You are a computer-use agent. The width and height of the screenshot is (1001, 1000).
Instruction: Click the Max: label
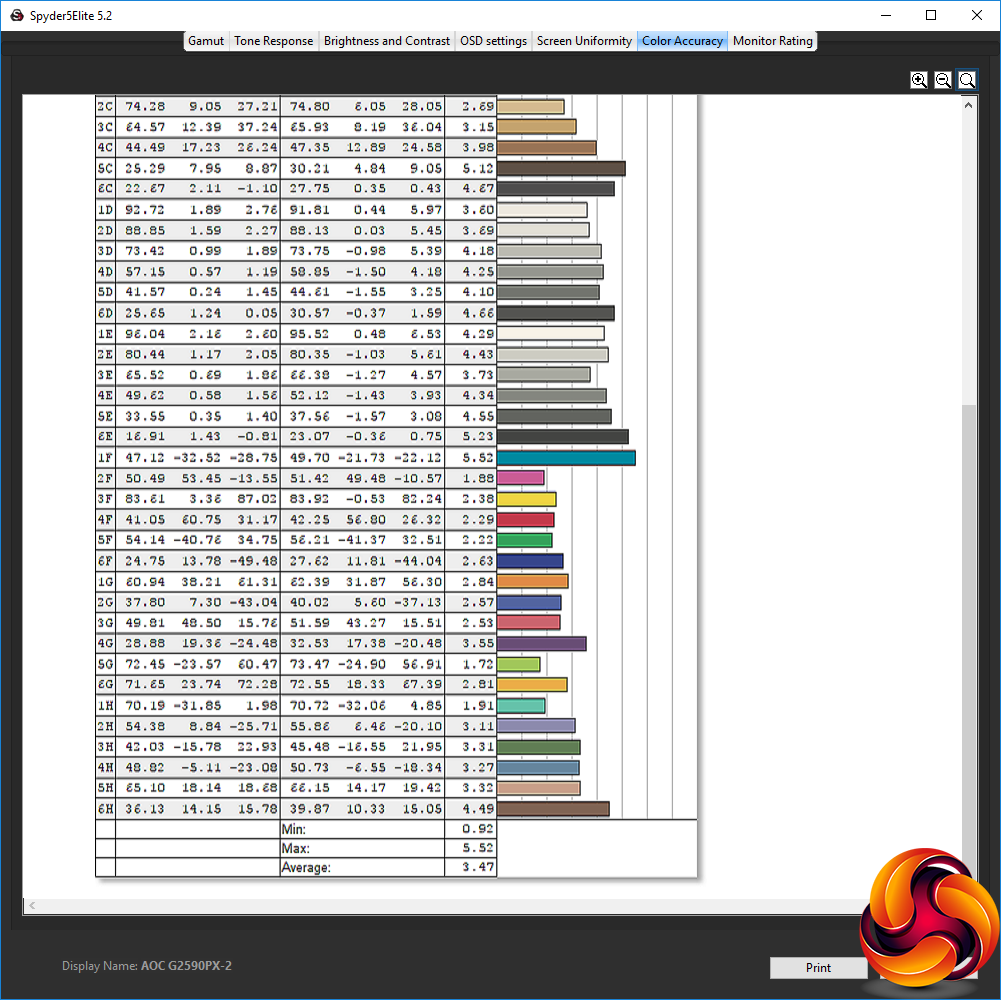pyautogui.click(x=296, y=849)
